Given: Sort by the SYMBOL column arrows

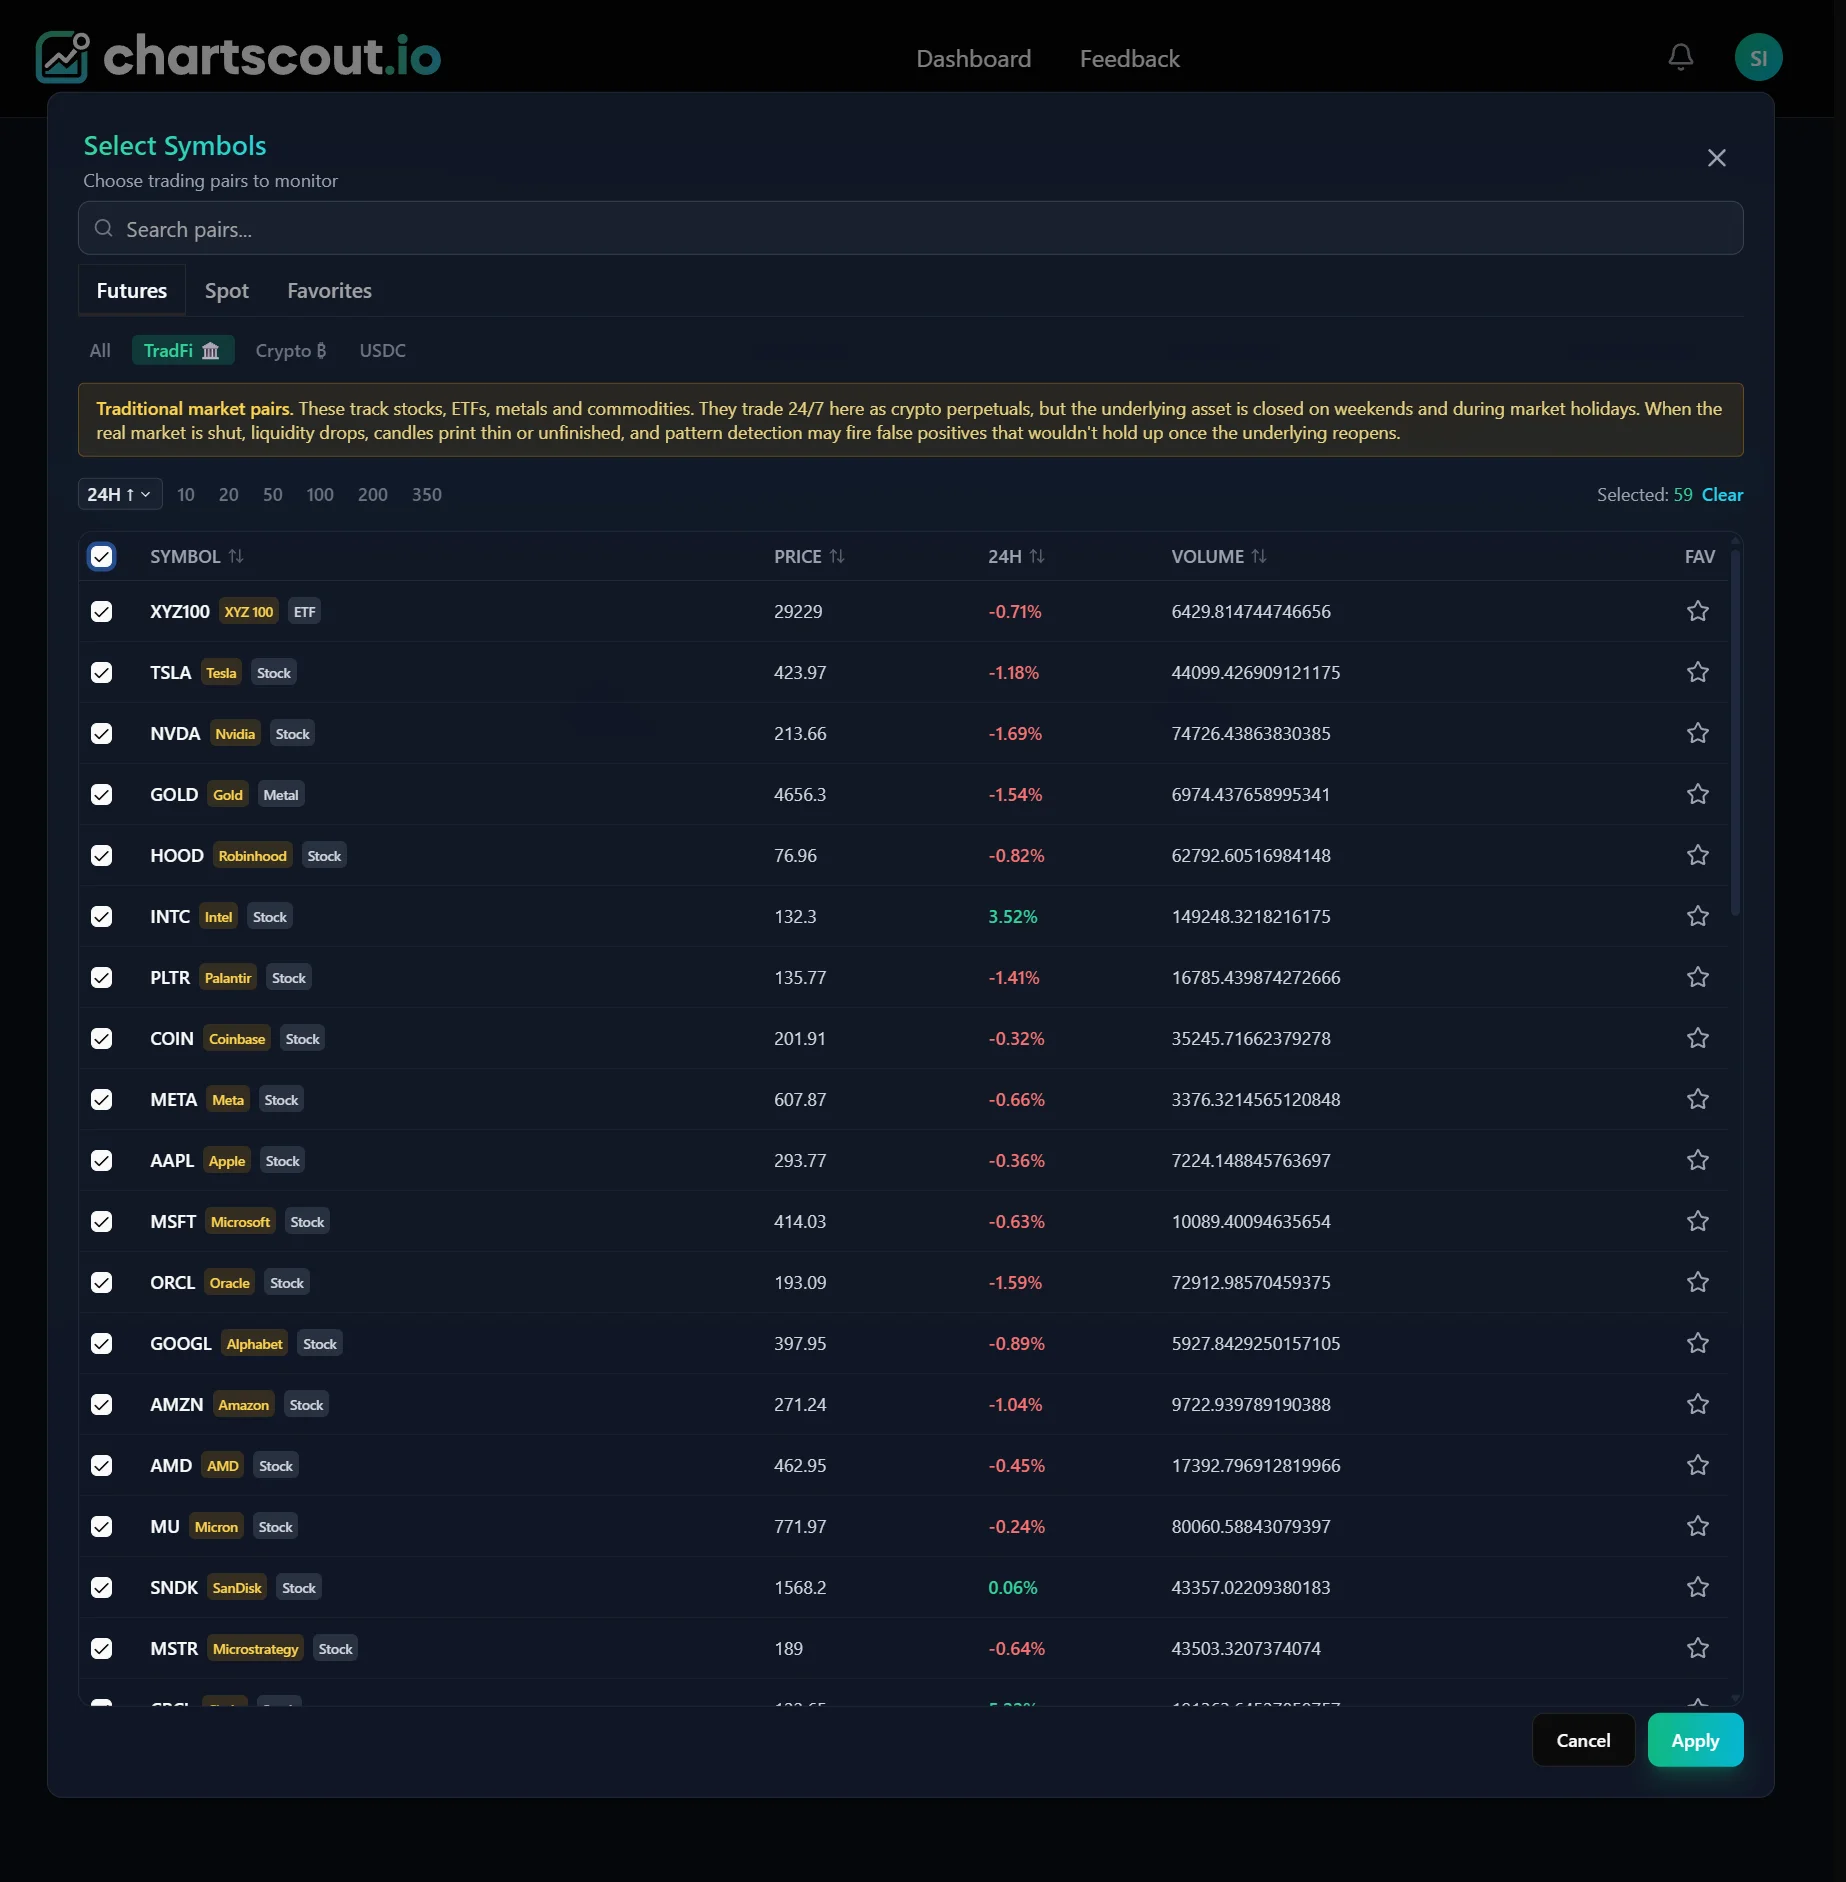Looking at the screenshot, I should tap(236, 556).
